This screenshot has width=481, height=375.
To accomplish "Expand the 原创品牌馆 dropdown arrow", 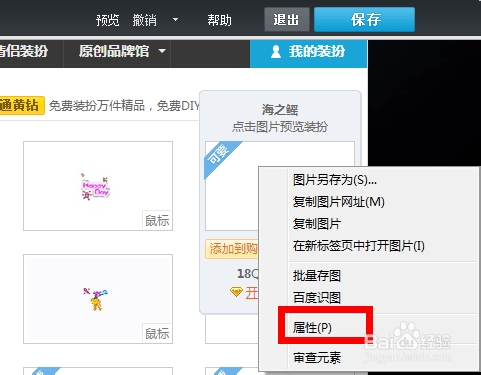I will [162, 51].
